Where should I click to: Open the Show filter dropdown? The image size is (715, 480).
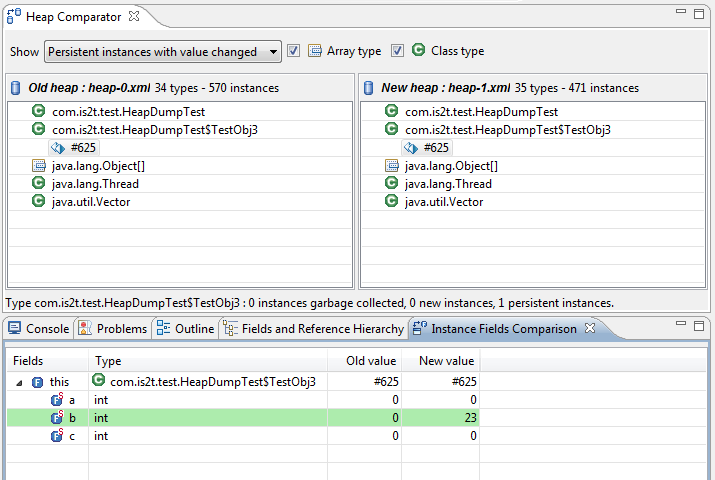(x=163, y=52)
